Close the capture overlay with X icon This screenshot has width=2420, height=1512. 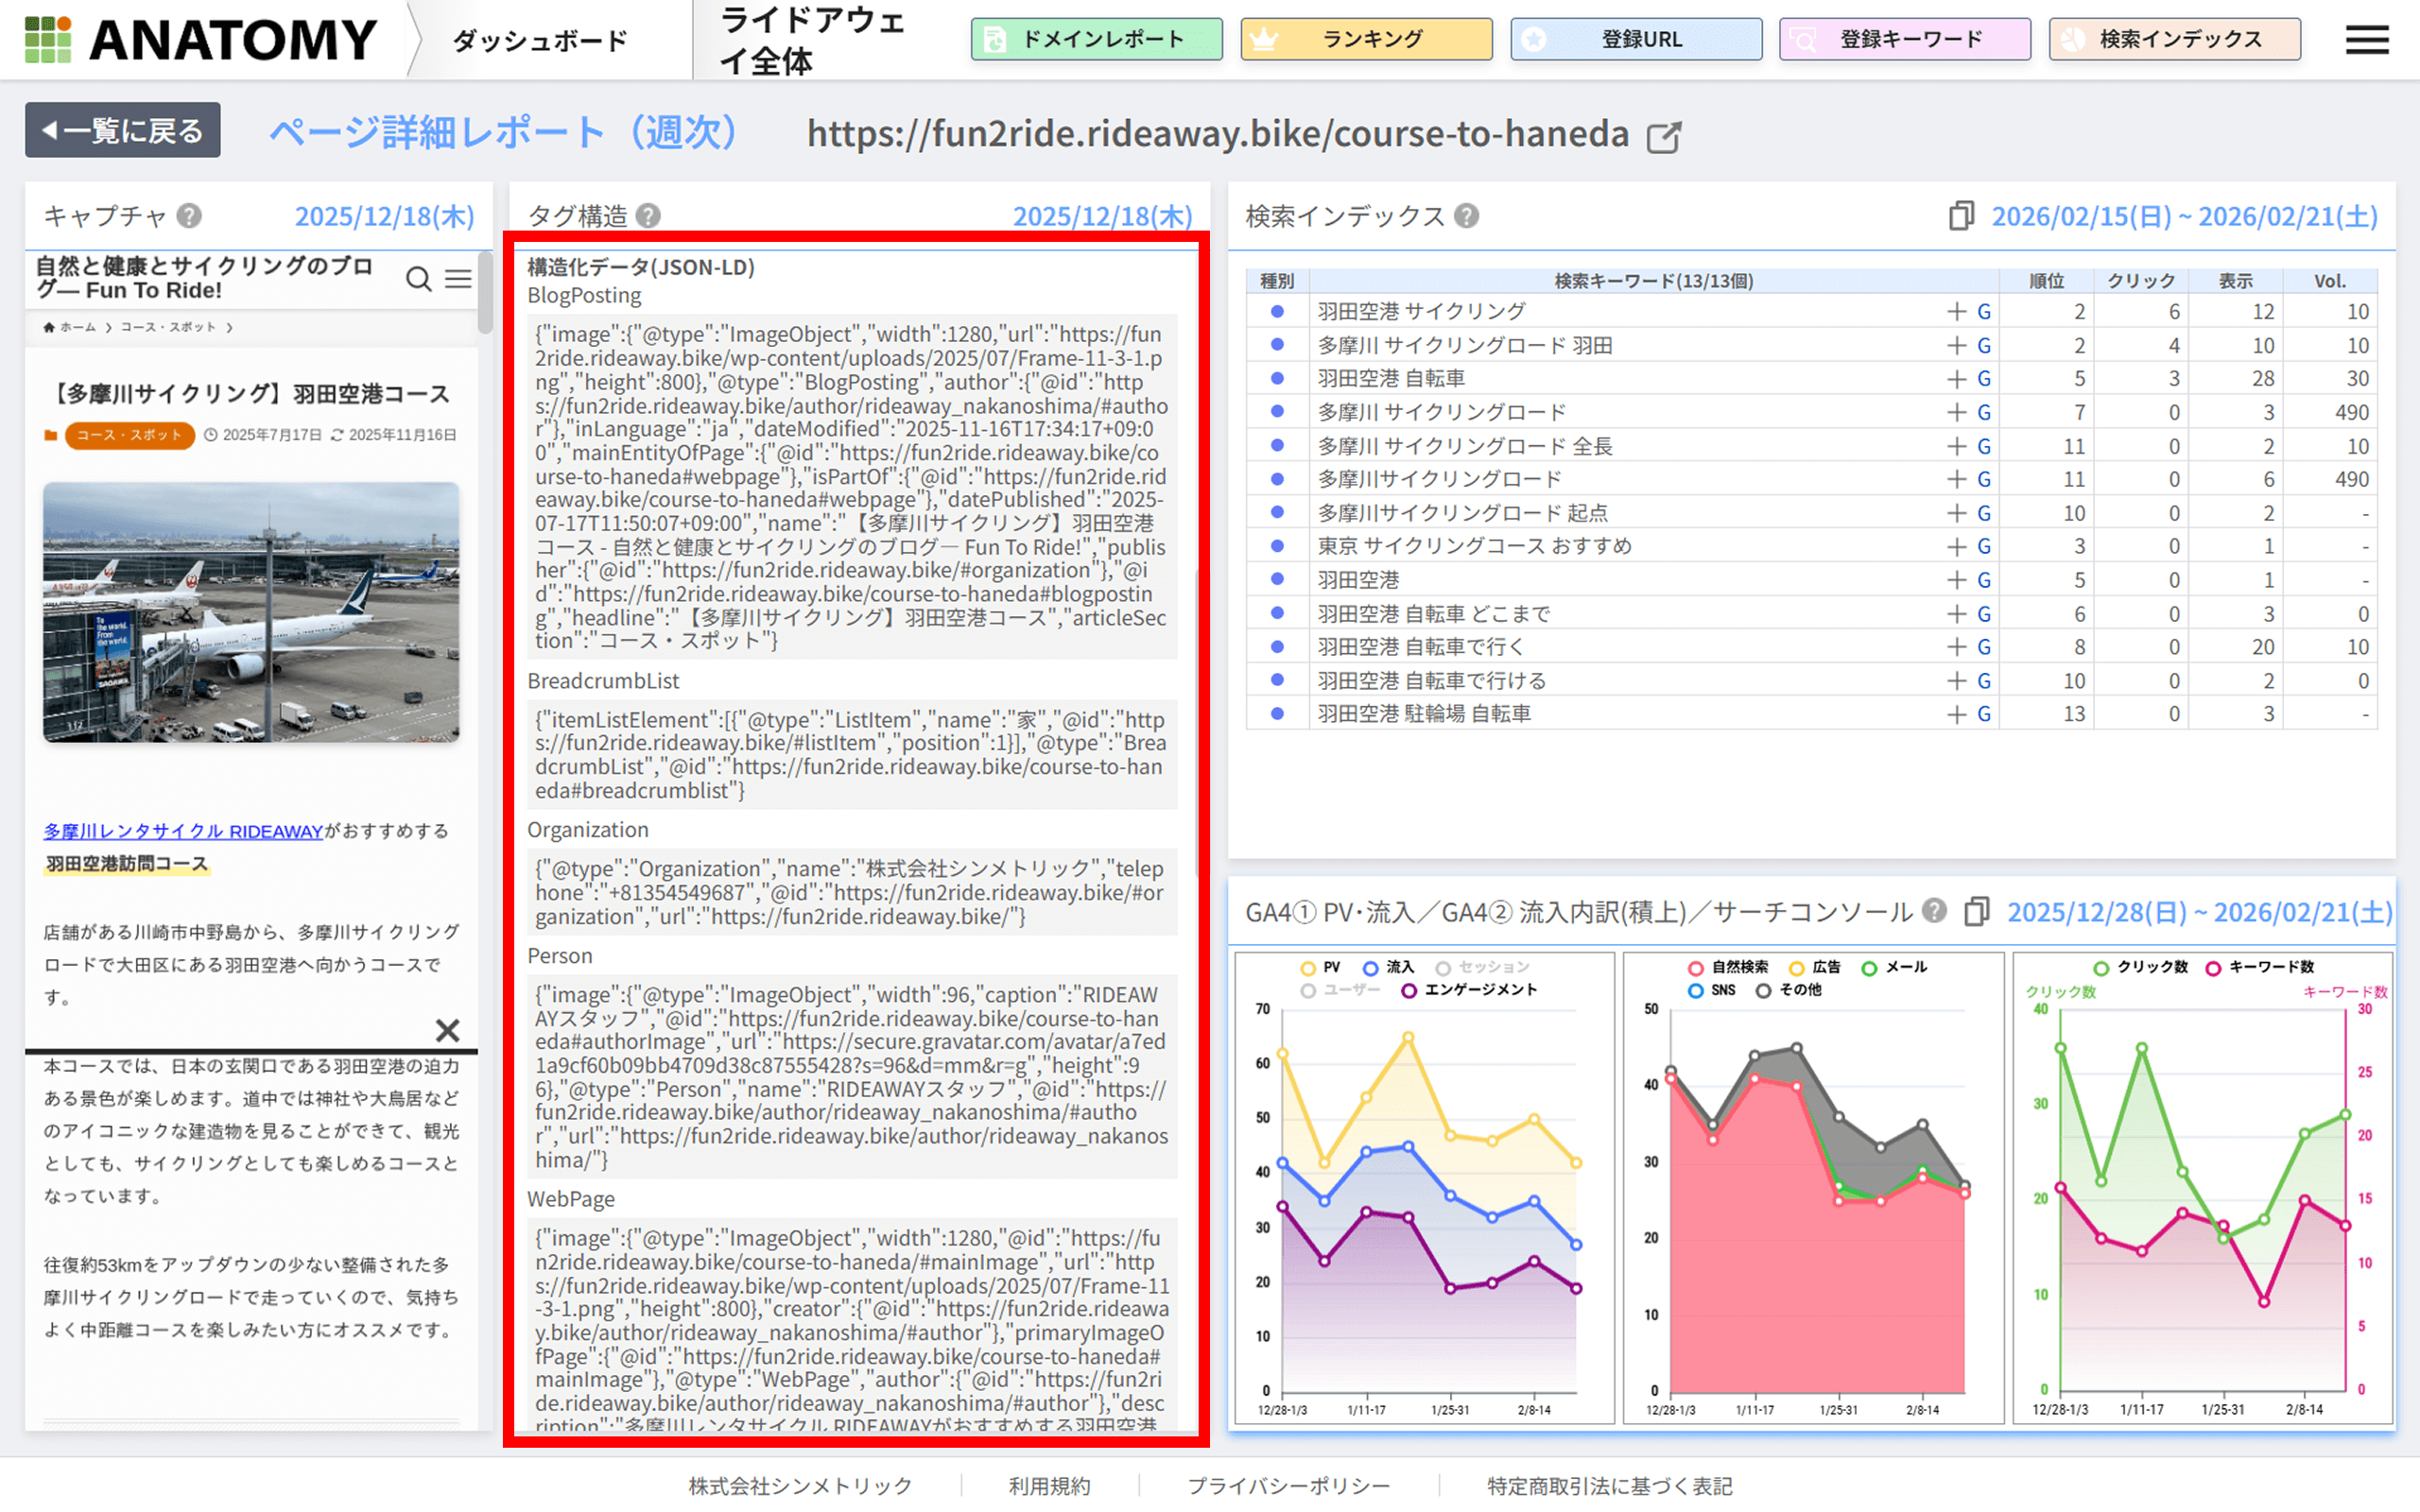pyautogui.click(x=447, y=1030)
